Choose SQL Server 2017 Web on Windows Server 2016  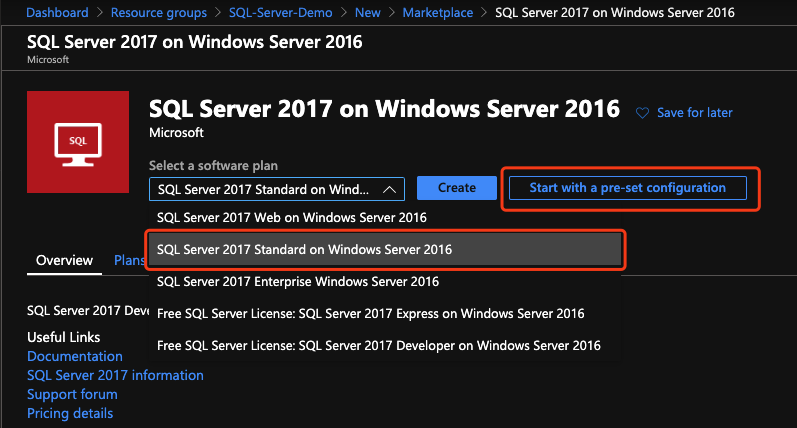[x=385, y=218]
